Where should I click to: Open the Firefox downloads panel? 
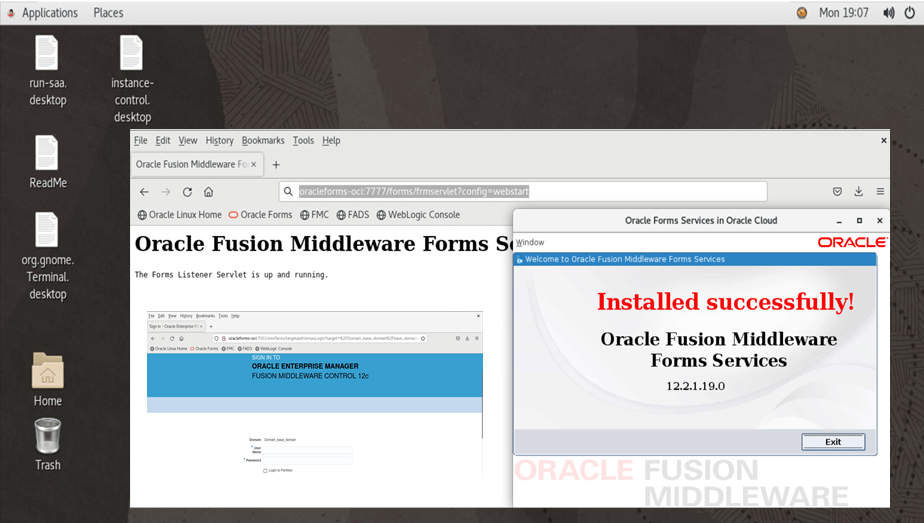(859, 191)
